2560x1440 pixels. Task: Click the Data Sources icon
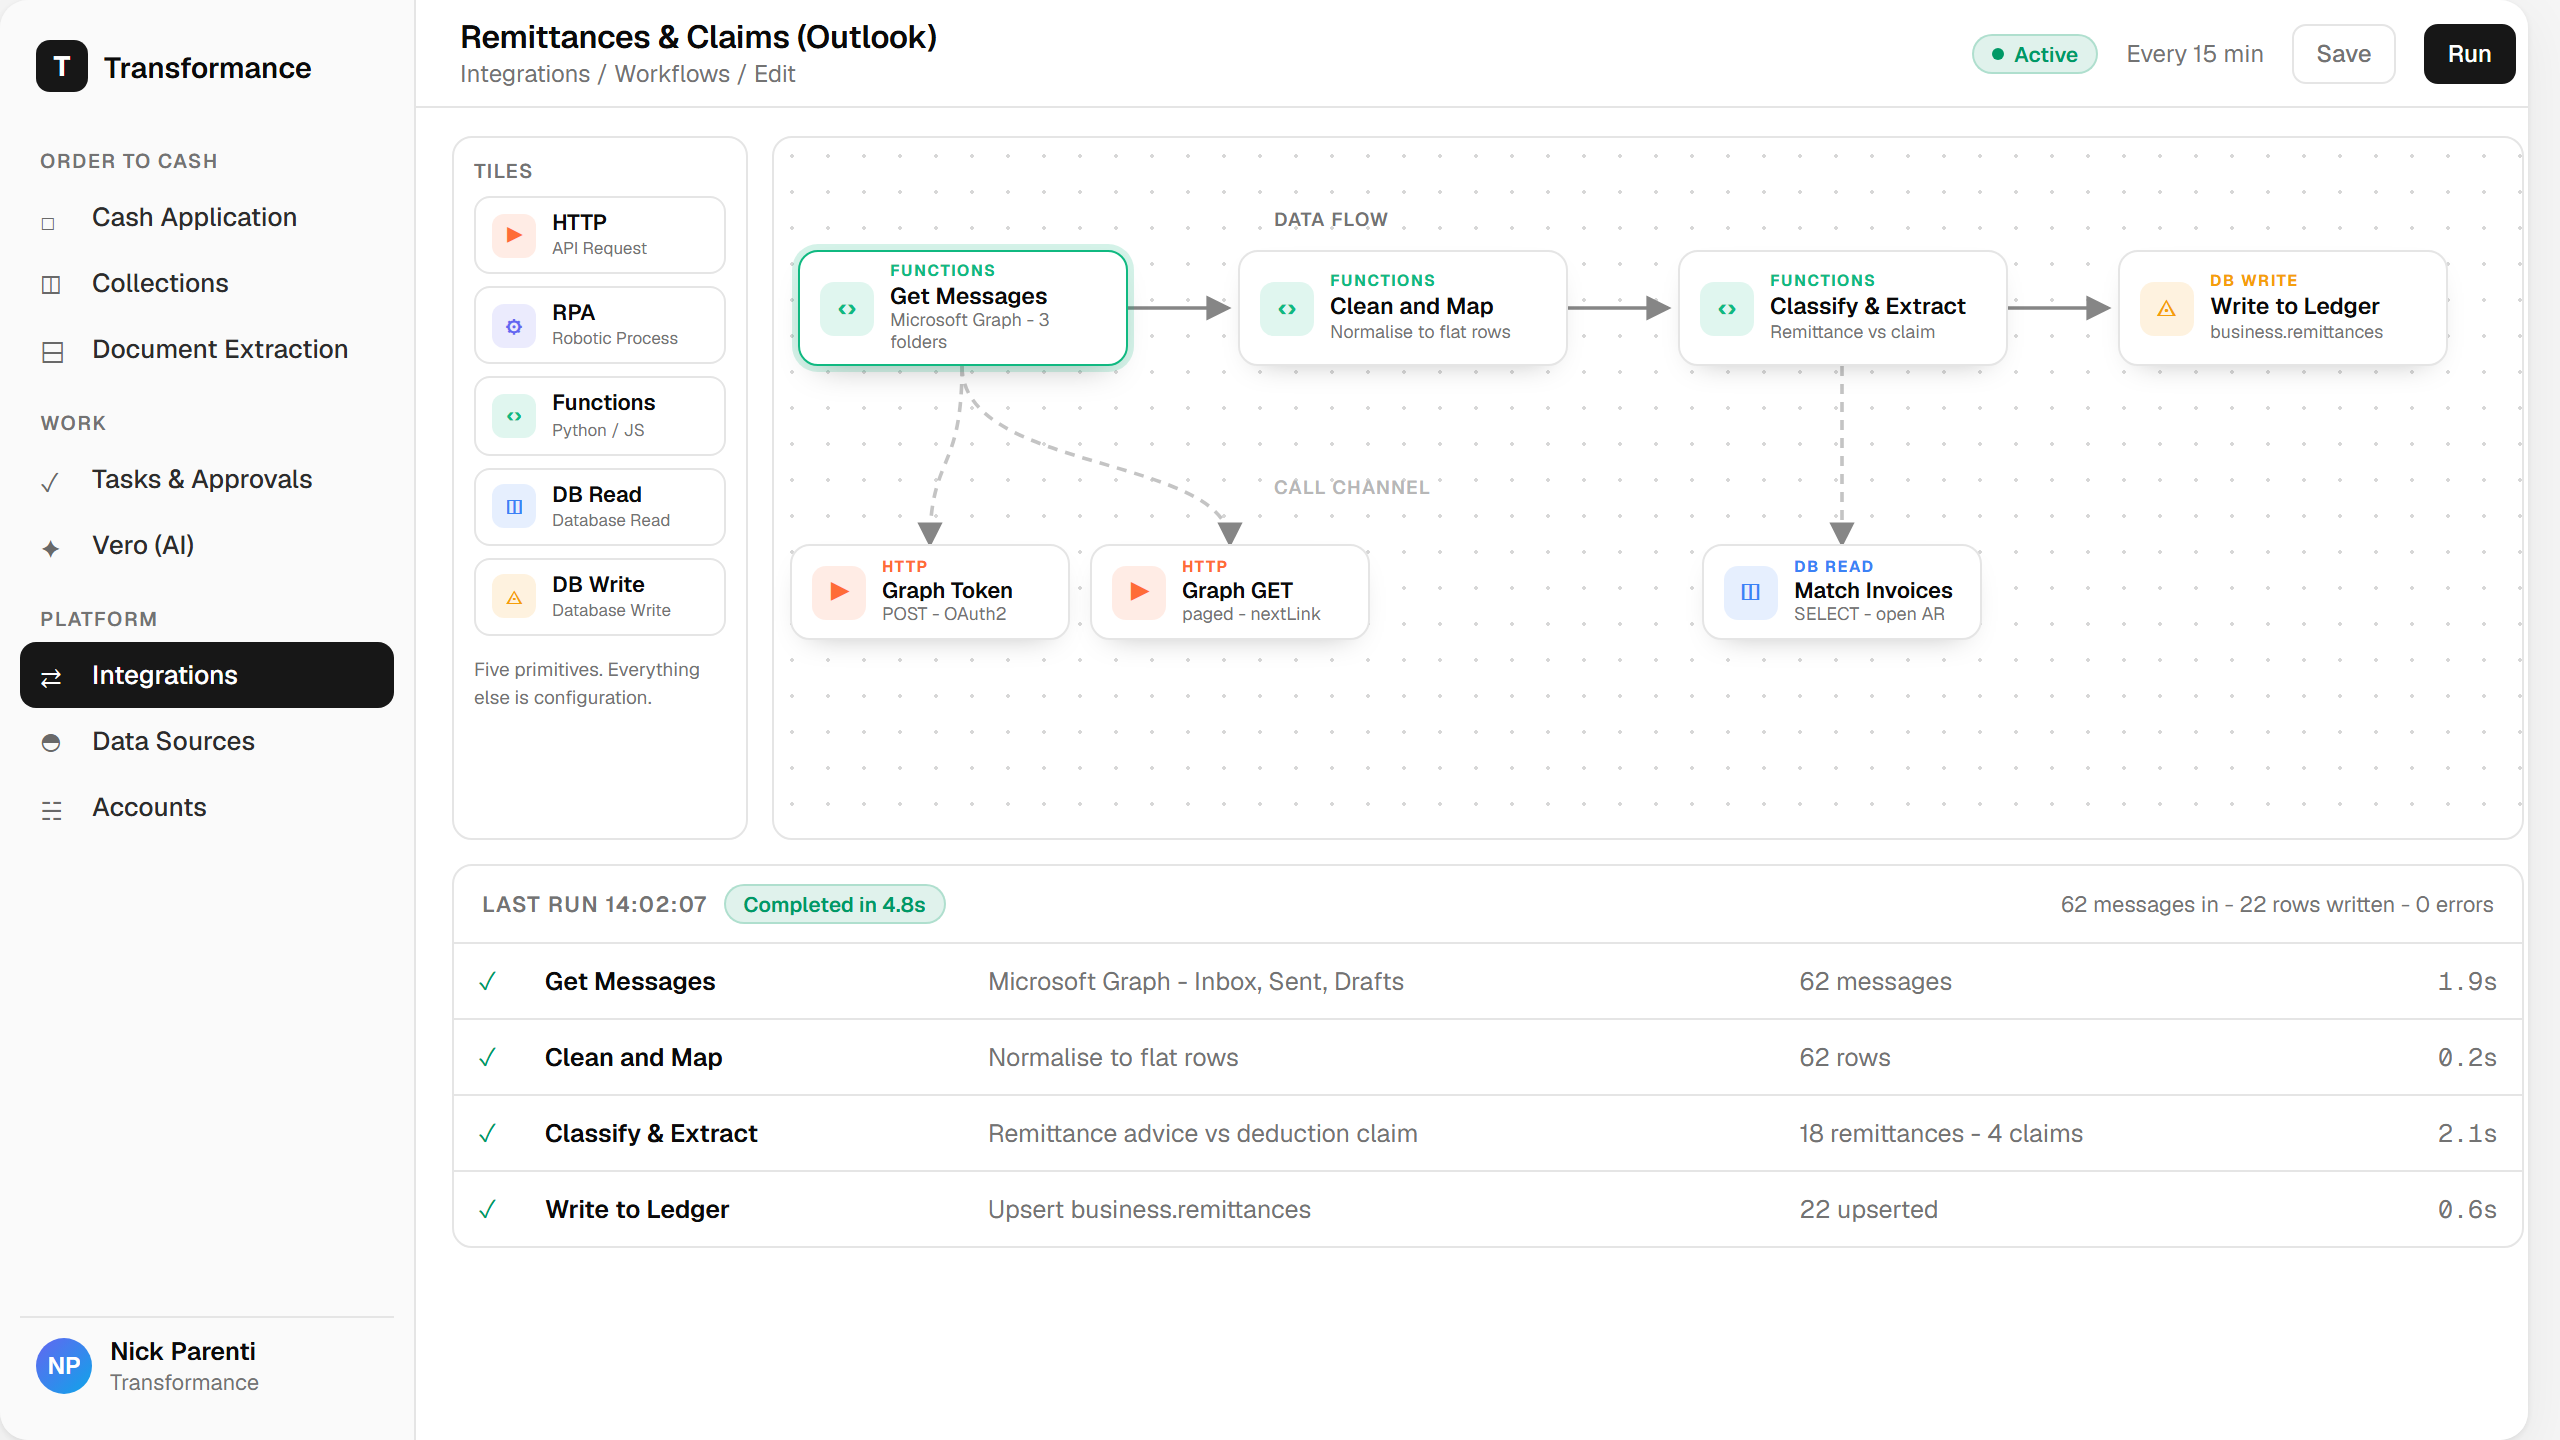(51, 743)
